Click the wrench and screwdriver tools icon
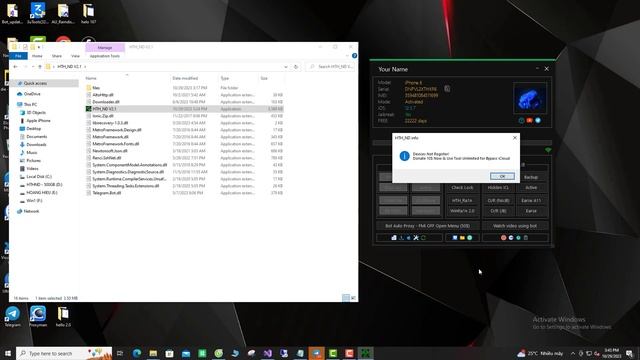 click(416, 238)
